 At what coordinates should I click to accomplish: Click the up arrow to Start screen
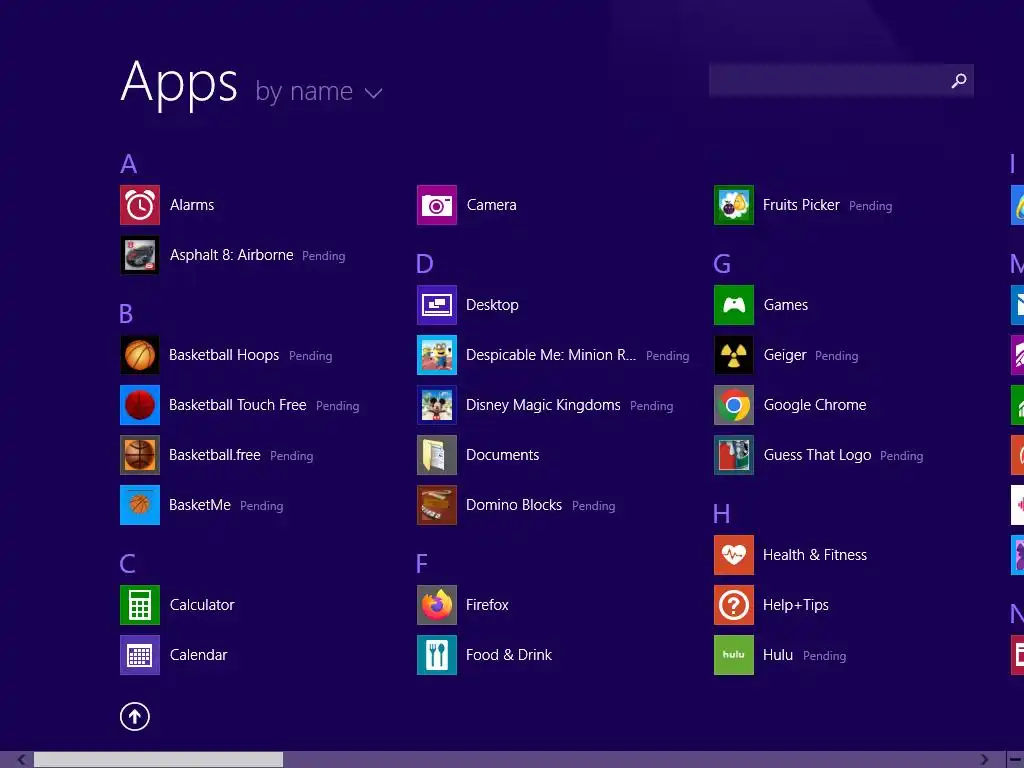[135, 716]
